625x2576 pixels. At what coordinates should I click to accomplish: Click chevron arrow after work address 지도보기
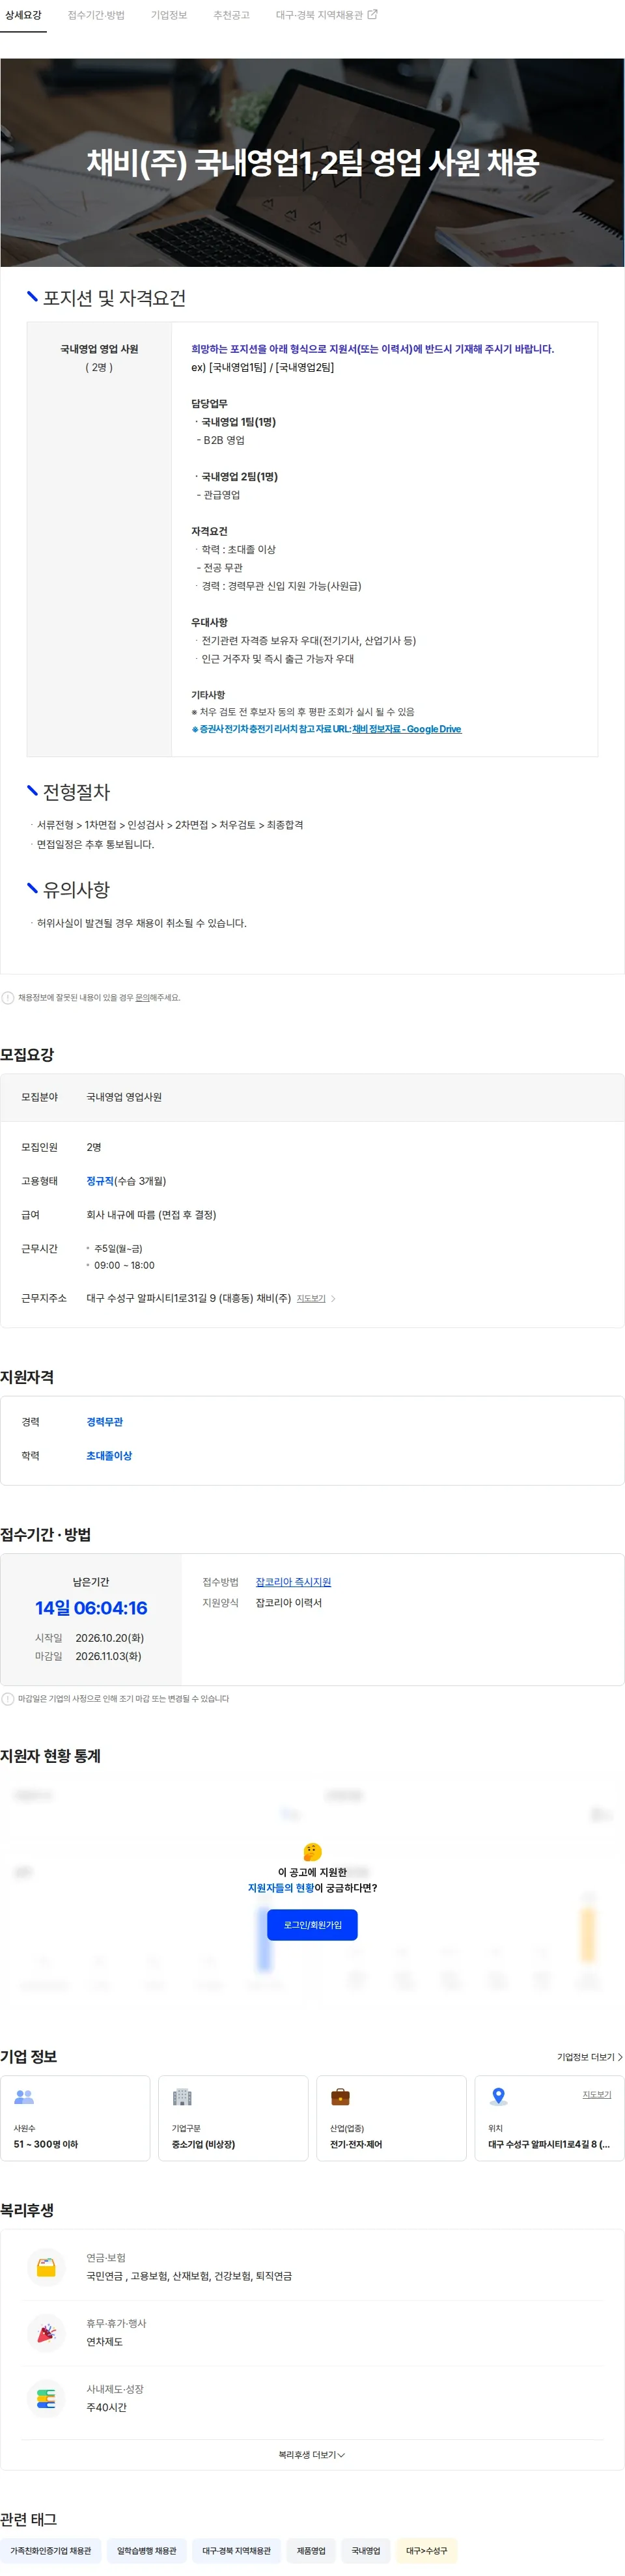(333, 1298)
